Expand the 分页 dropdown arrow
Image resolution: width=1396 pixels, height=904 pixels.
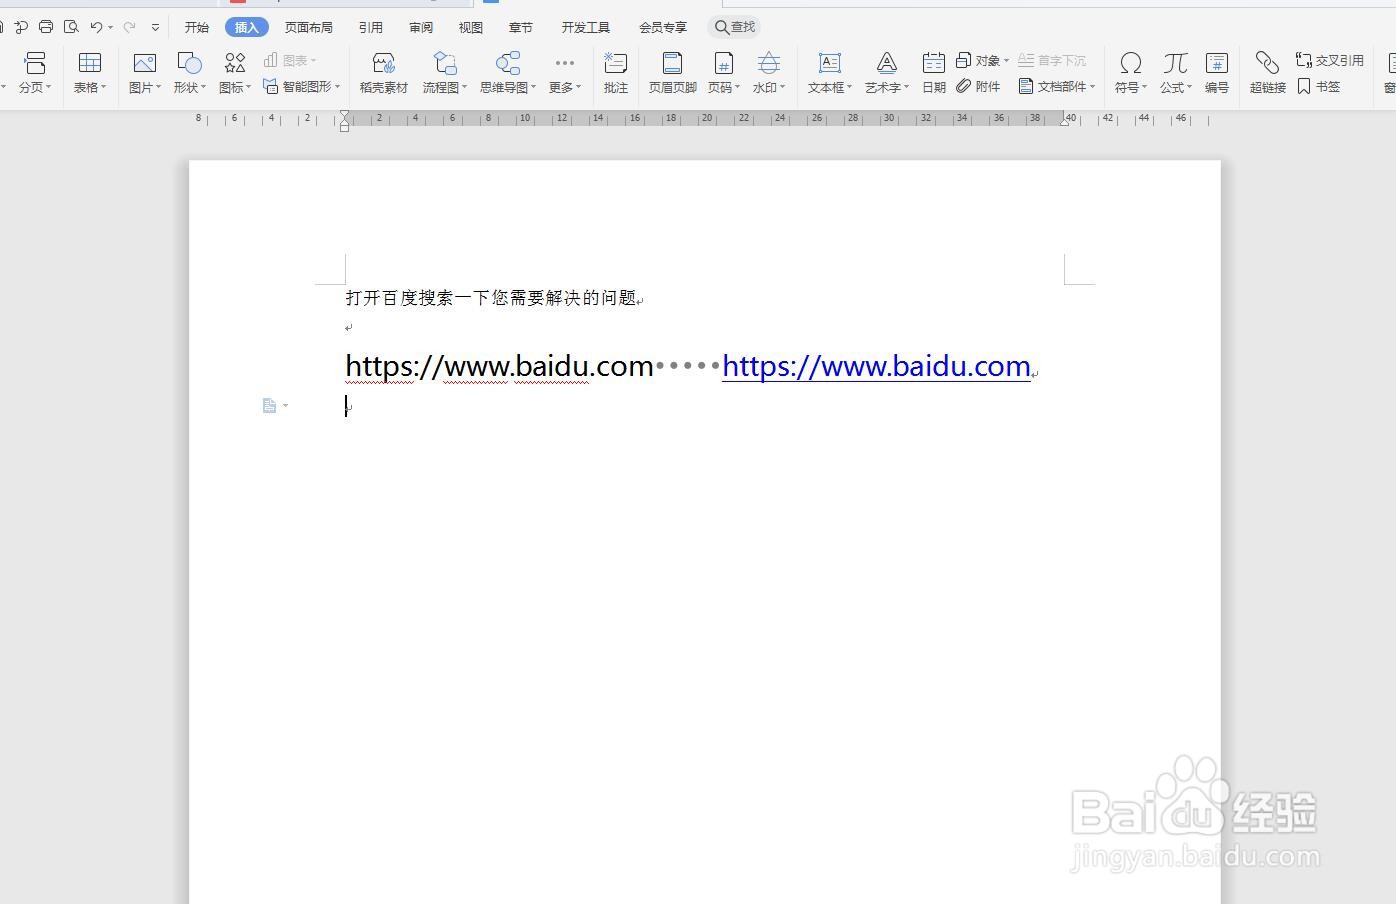coord(49,88)
